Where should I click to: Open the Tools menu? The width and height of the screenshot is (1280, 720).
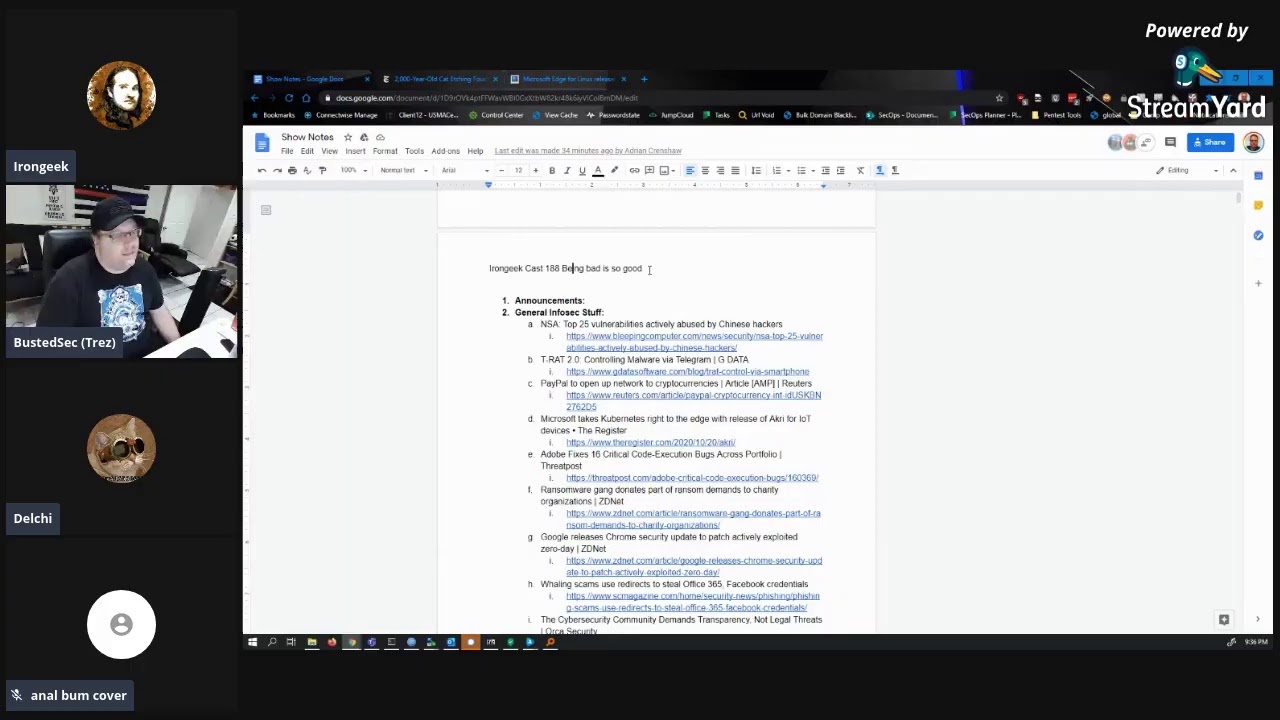[x=414, y=151]
